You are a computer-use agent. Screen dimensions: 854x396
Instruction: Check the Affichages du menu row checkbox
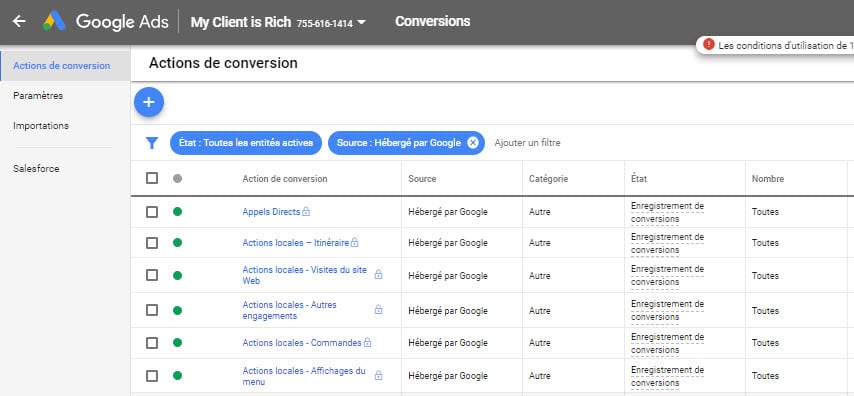(152, 376)
